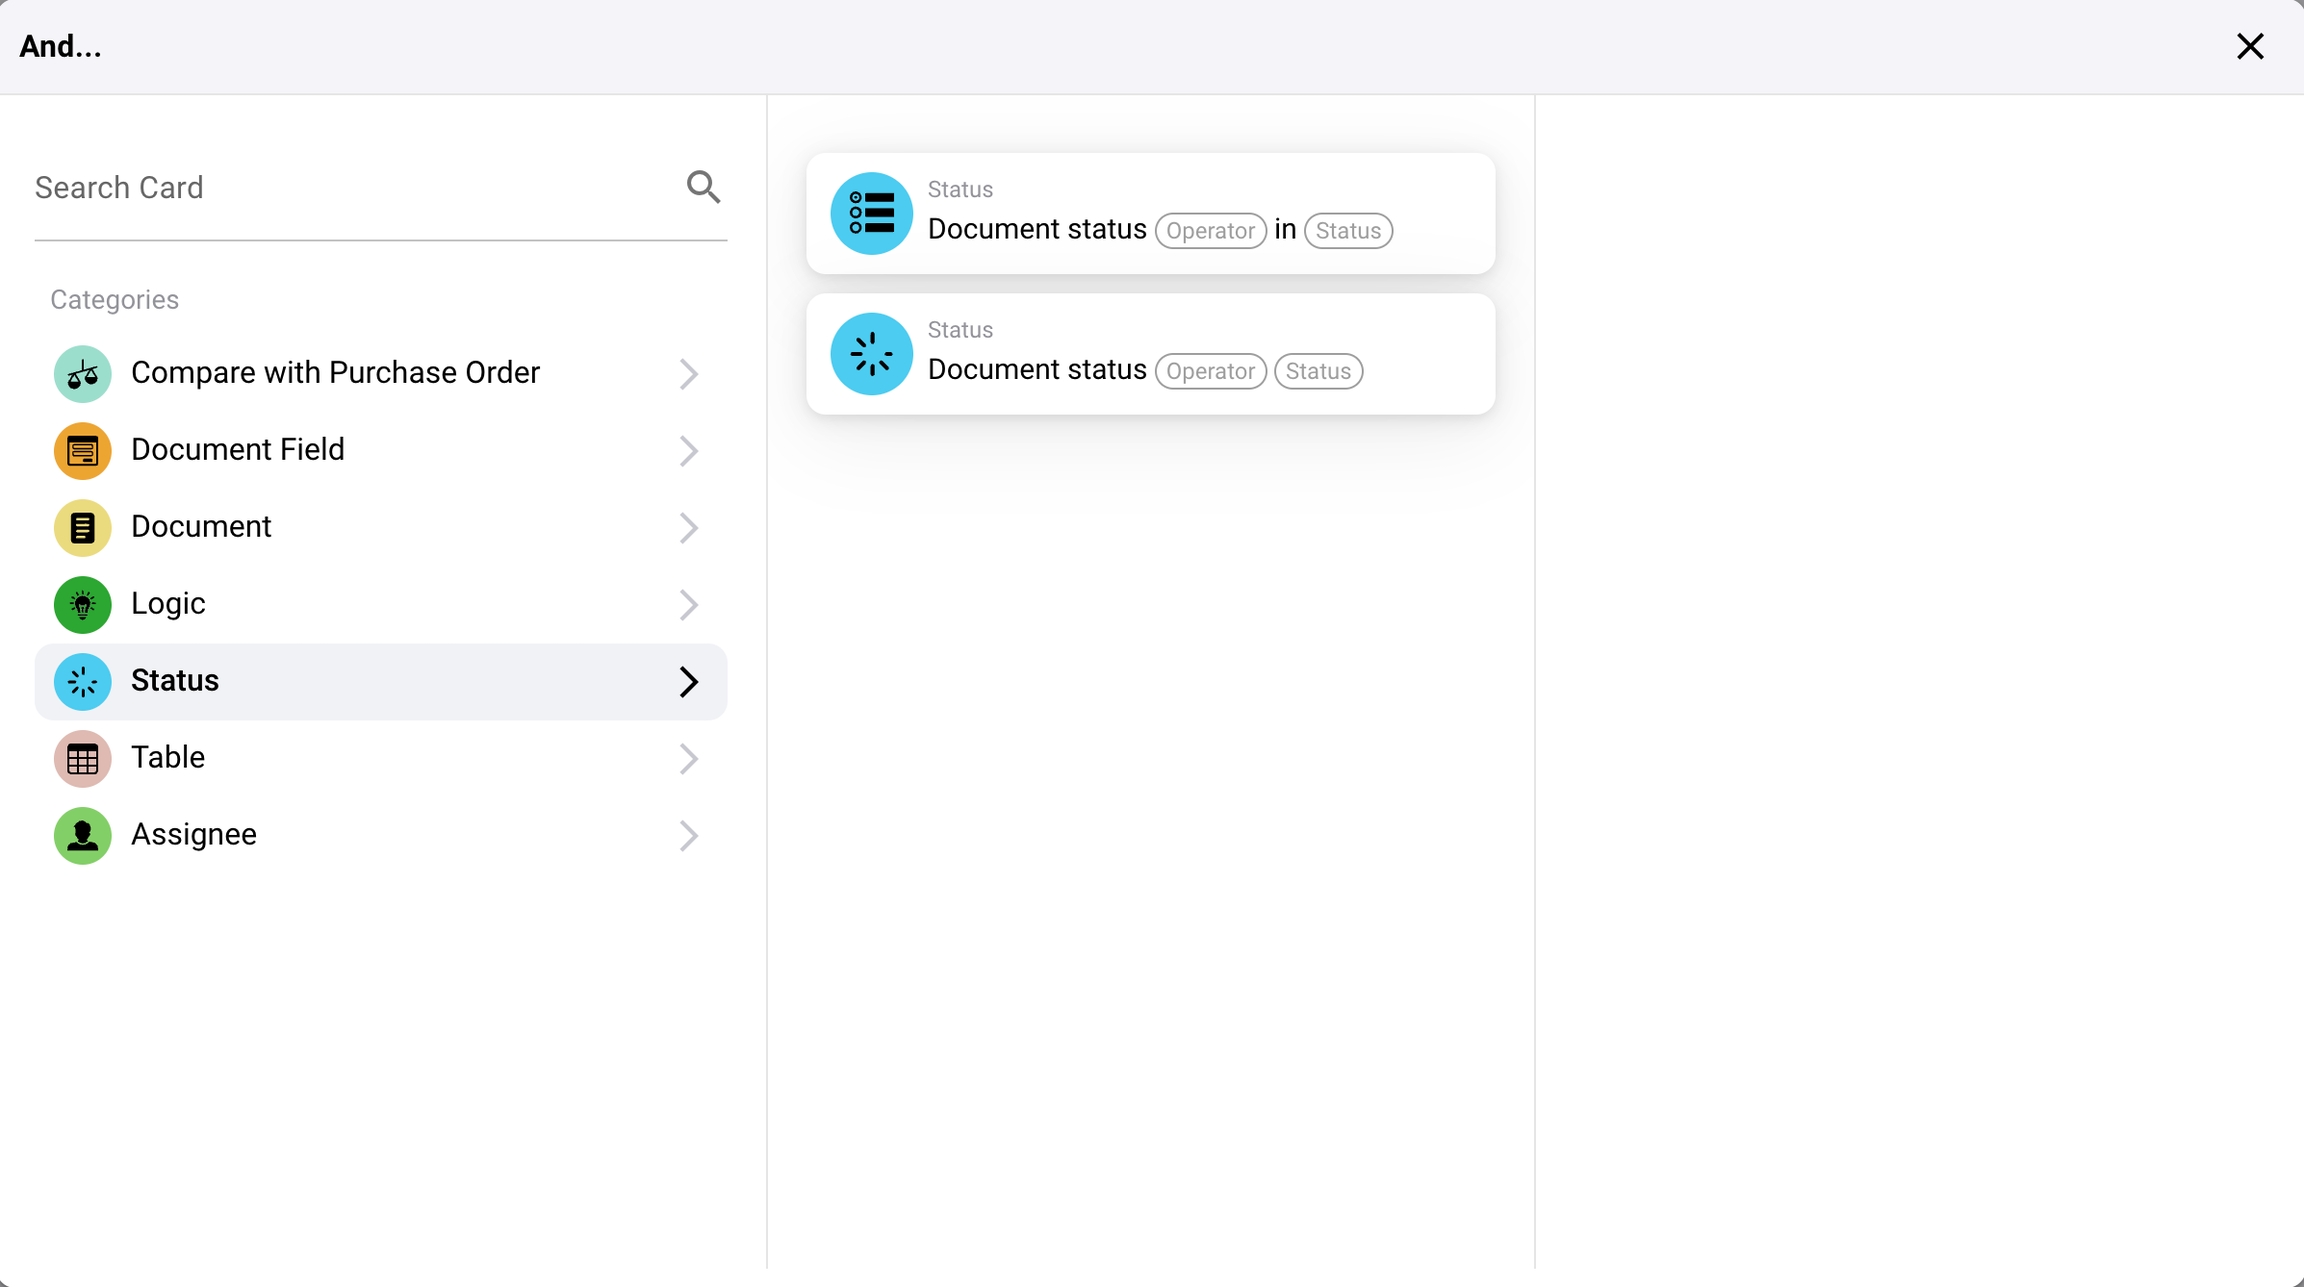Click the list icon on 'Document status in' card

(x=871, y=214)
